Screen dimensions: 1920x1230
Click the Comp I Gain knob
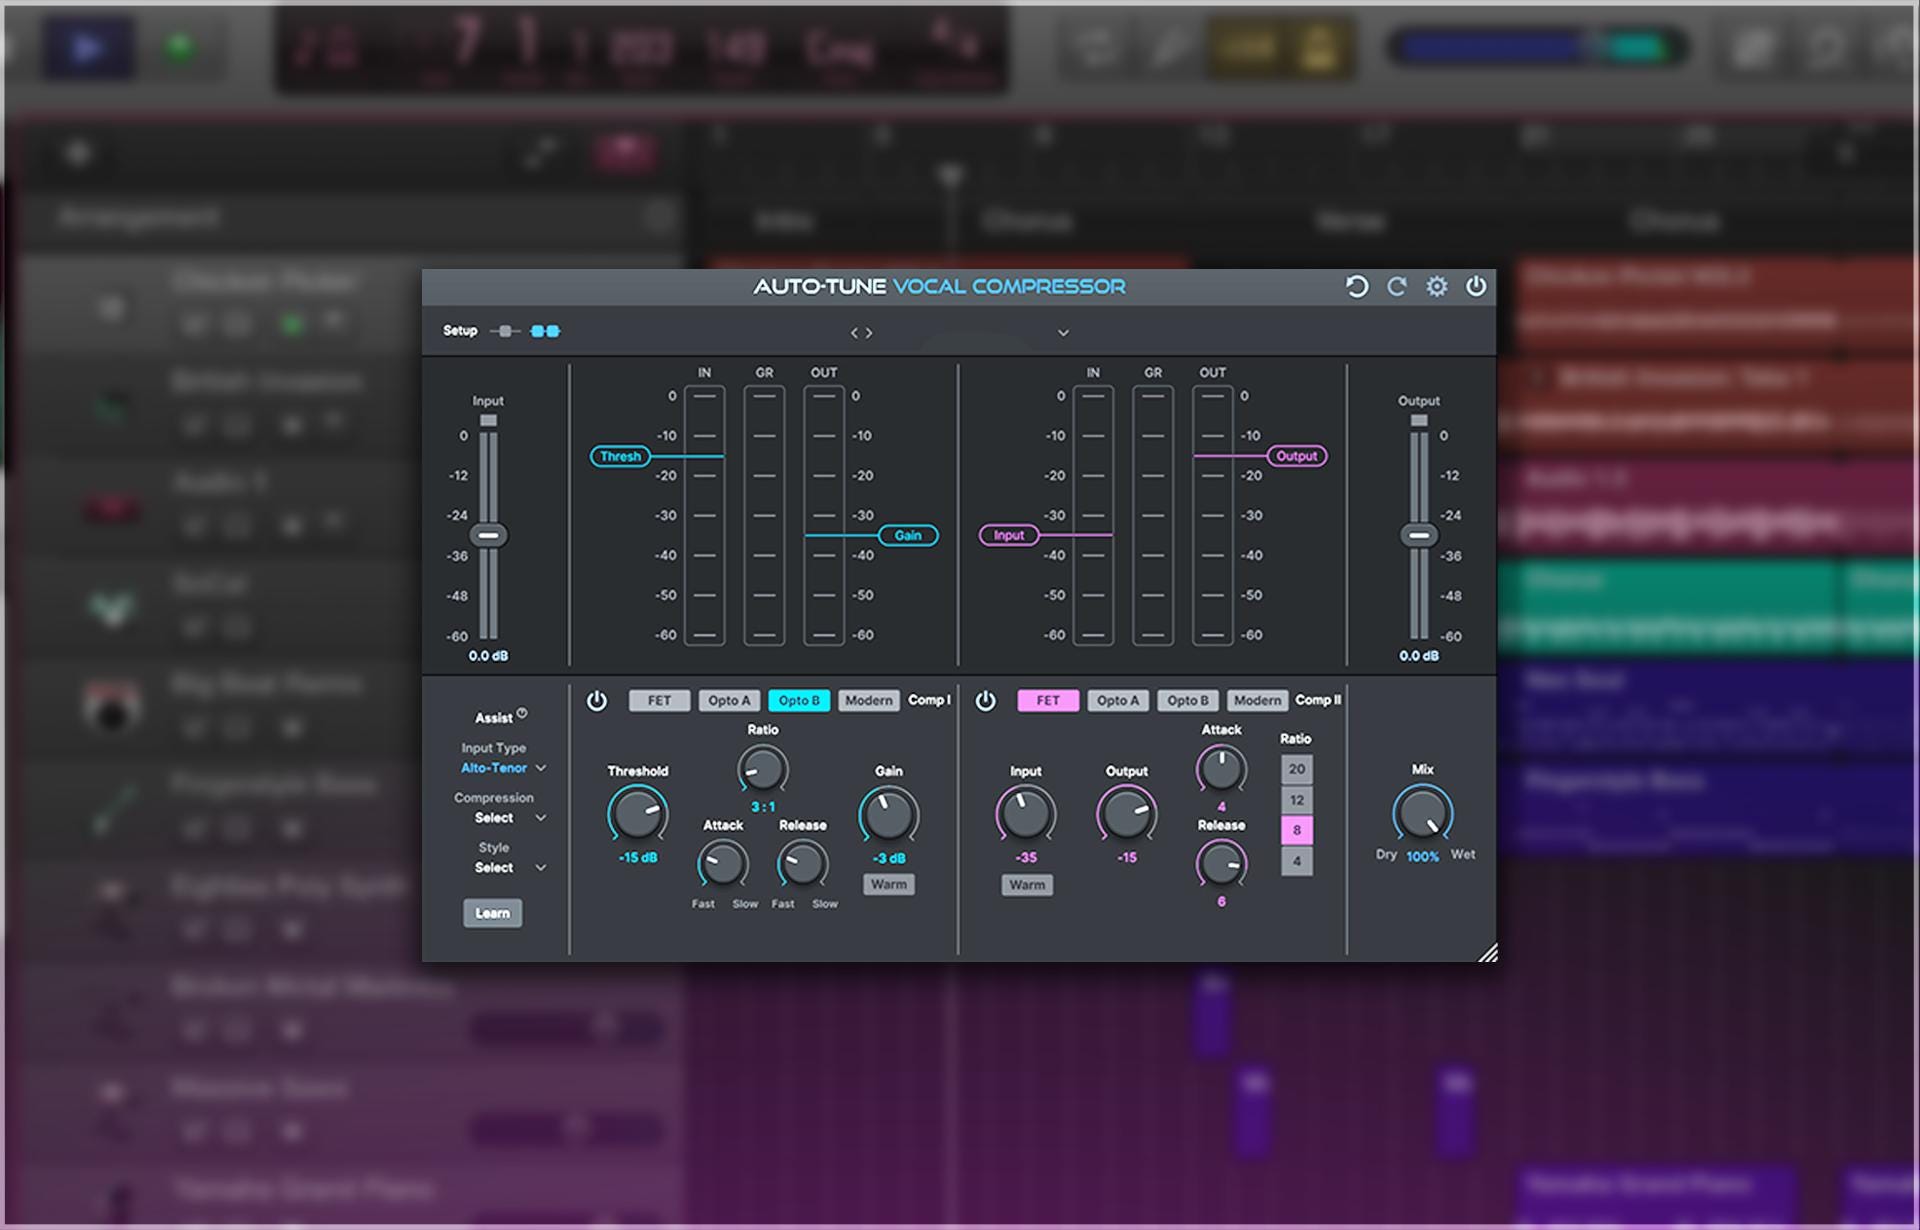click(x=889, y=815)
